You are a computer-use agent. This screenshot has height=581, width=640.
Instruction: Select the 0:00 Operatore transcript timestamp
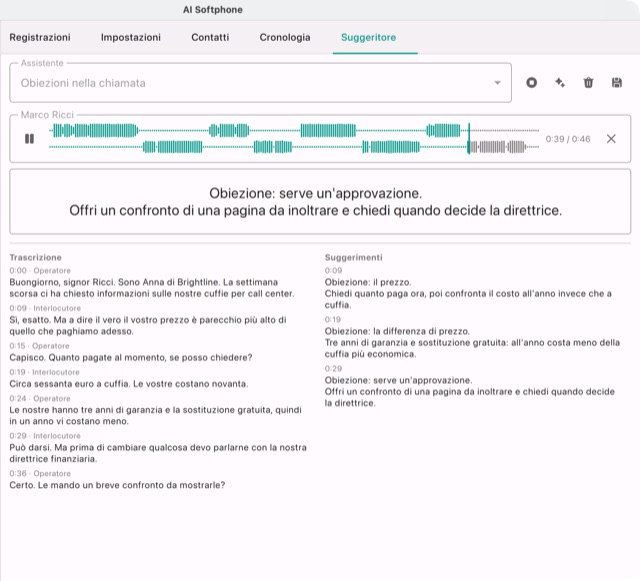pyautogui.click(x=40, y=270)
